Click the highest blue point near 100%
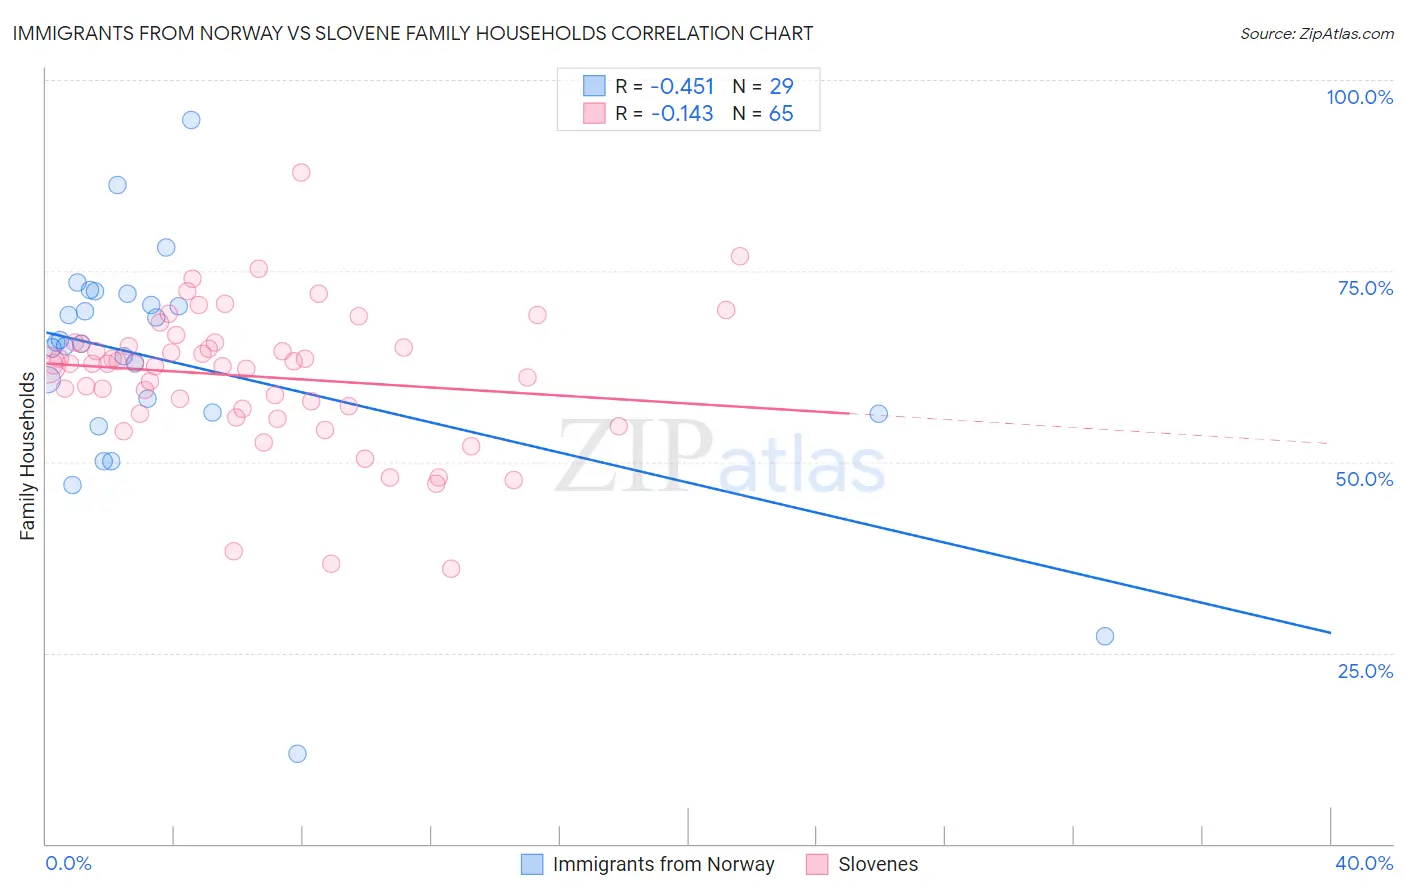Screen dimensions: 1406x892 point(191,120)
